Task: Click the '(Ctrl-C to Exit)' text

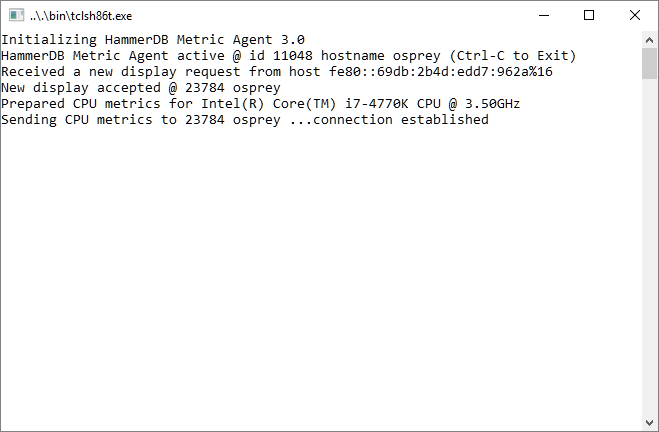Action: coord(512,55)
